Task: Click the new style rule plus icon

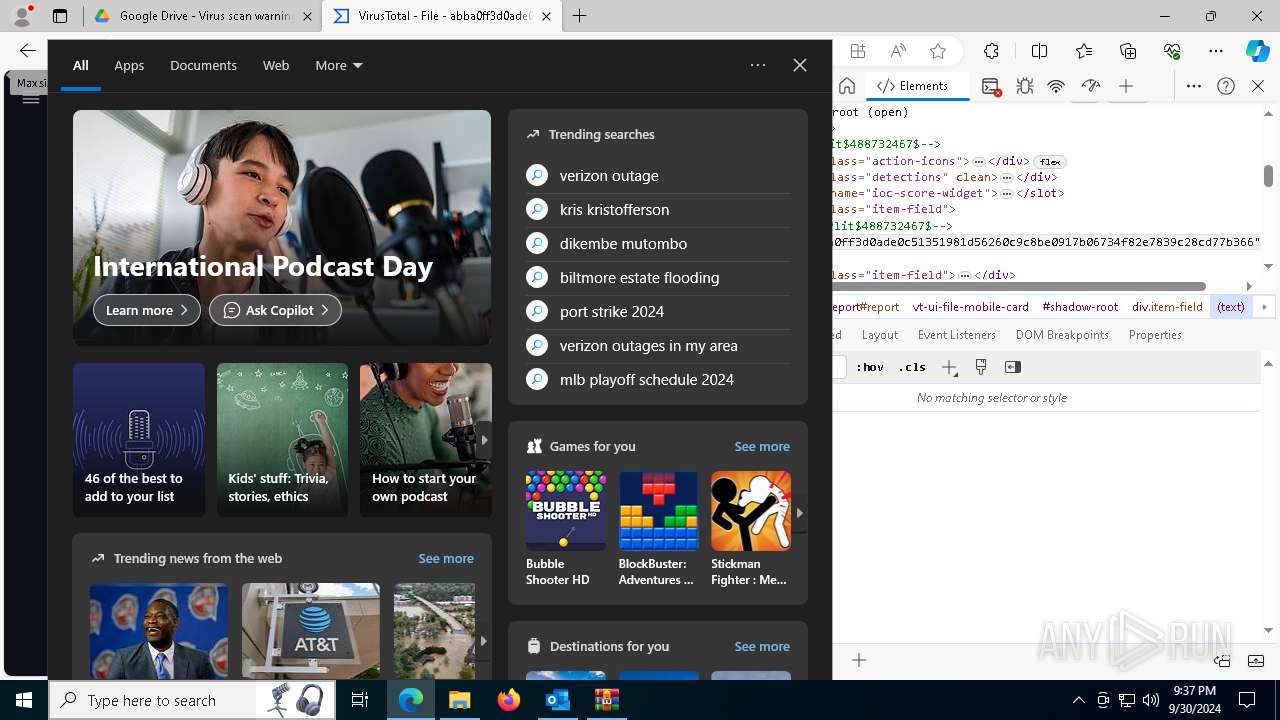Action: tap(949, 367)
